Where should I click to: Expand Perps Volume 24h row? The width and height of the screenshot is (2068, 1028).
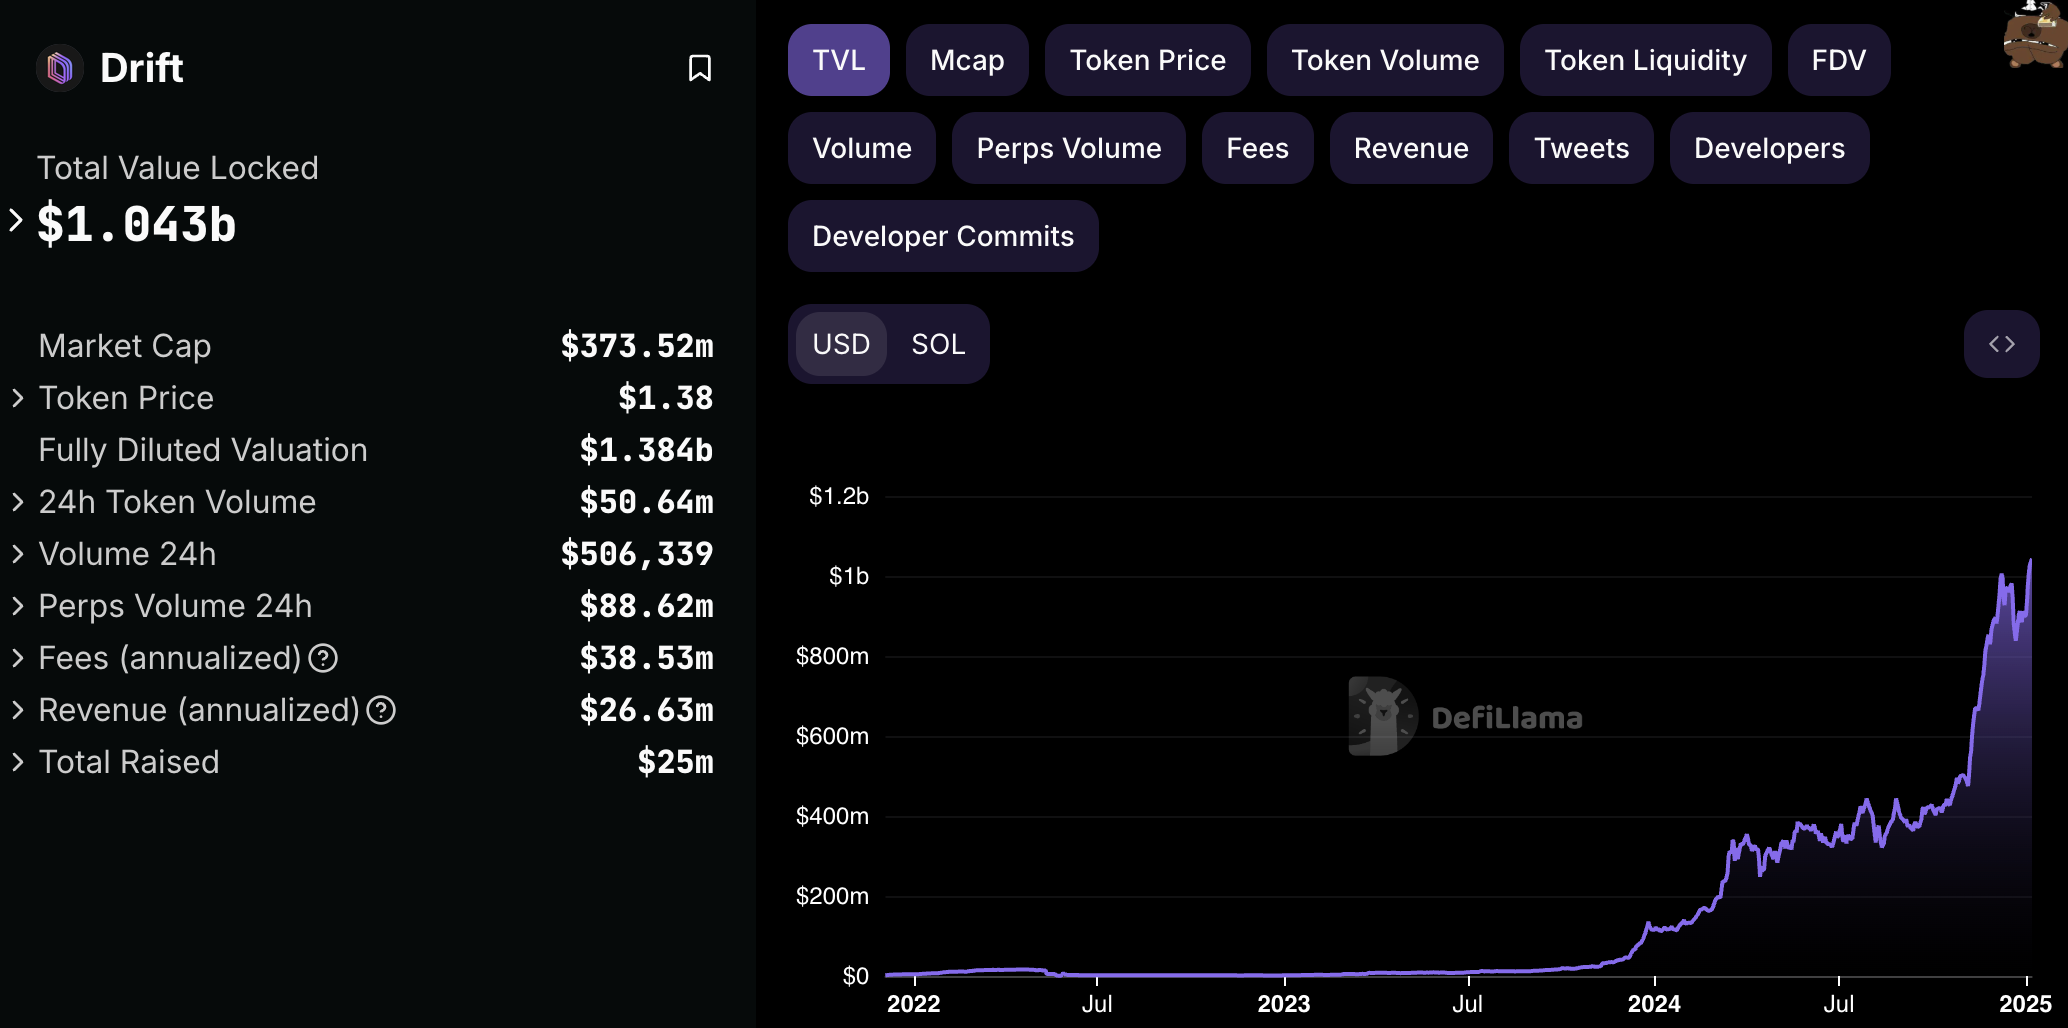[18, 606]
